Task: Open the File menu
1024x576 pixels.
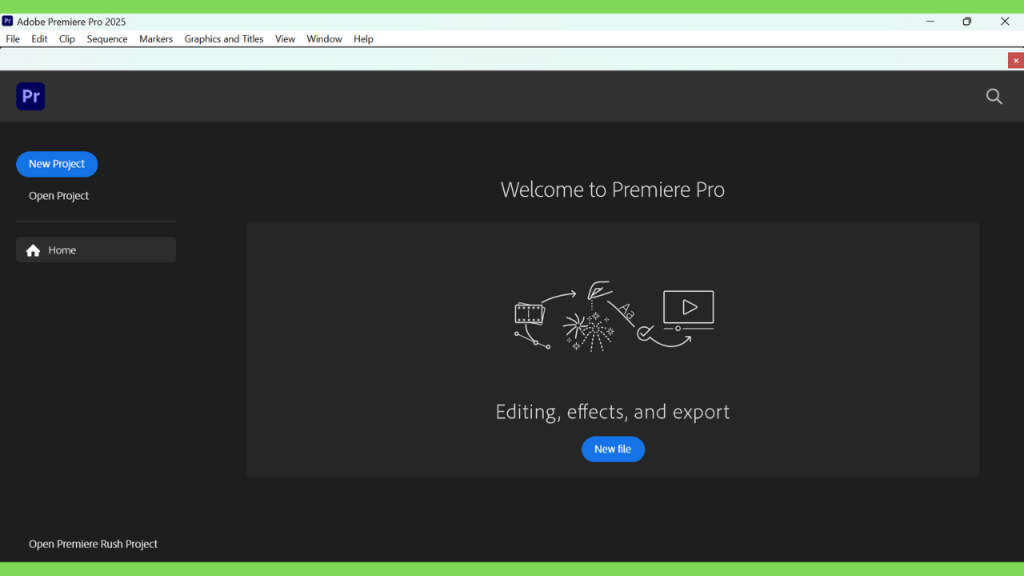Action: click(x=12, y=39)
